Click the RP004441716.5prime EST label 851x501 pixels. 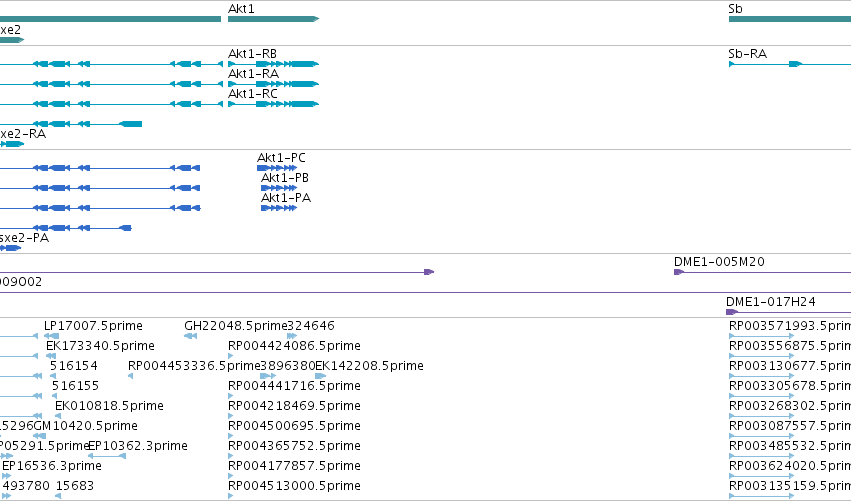click(x=294, y=386)
